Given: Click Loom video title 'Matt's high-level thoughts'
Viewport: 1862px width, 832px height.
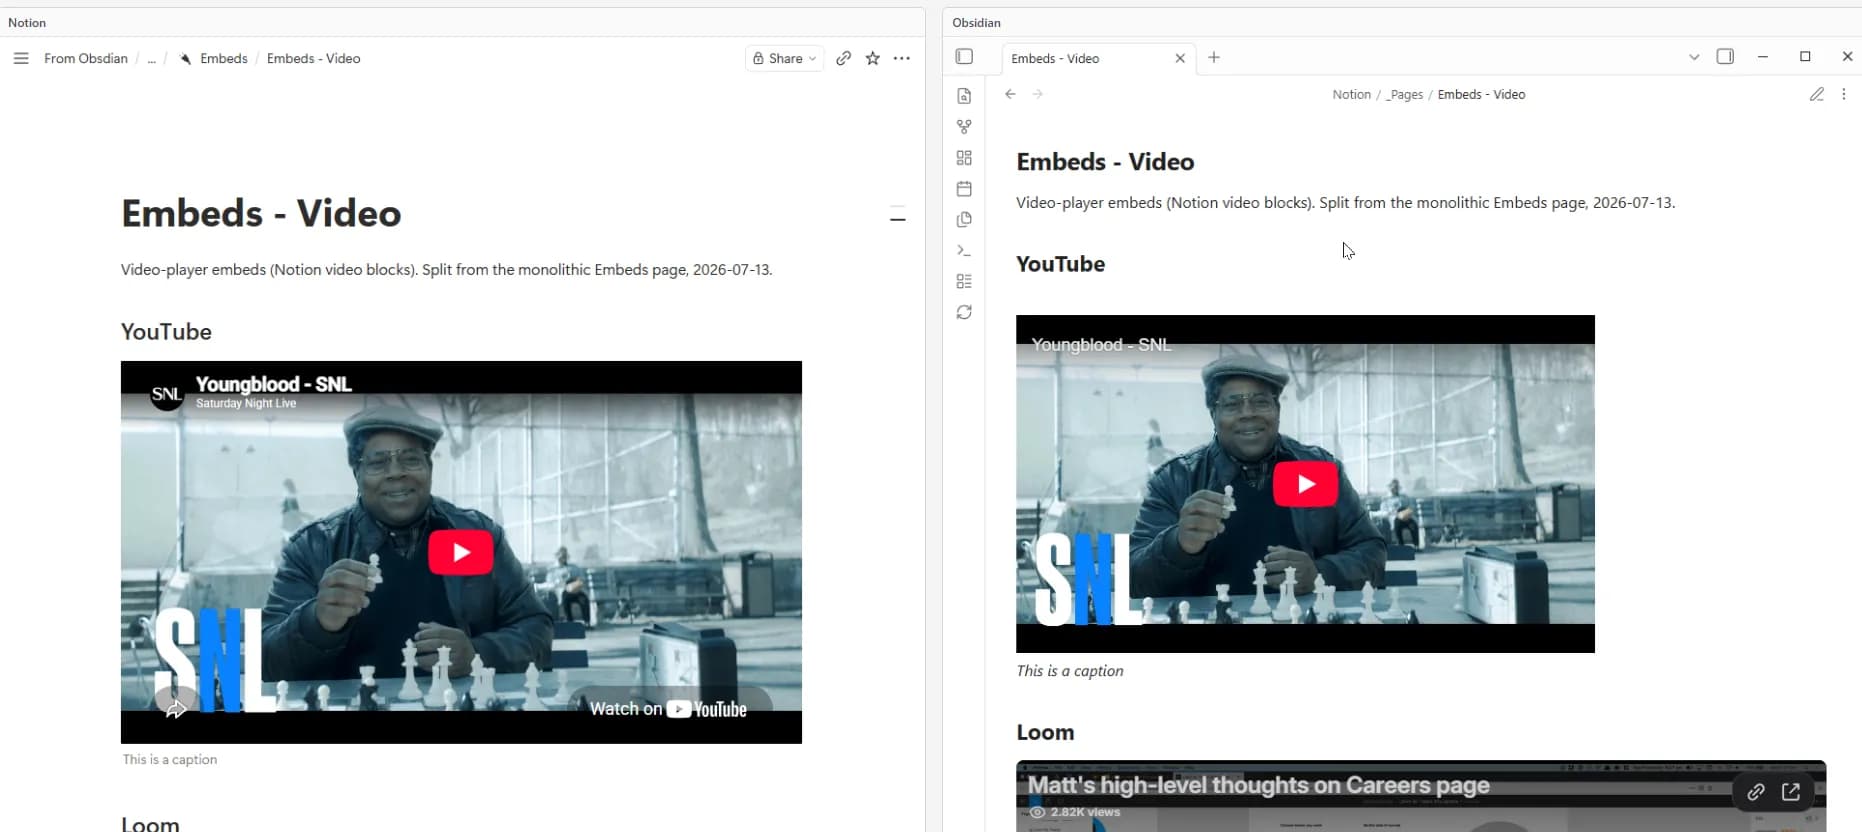Looking at the screenshot, I should 1259,785.
